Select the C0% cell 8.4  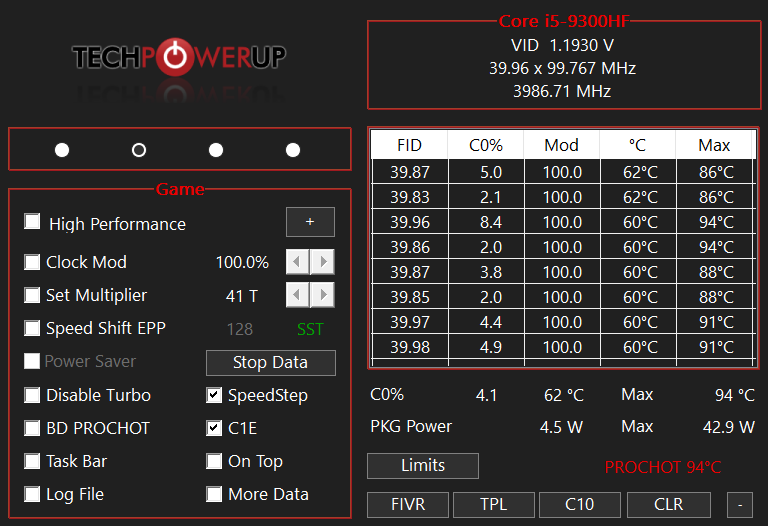pyautogui.click(x=486, y=222)
